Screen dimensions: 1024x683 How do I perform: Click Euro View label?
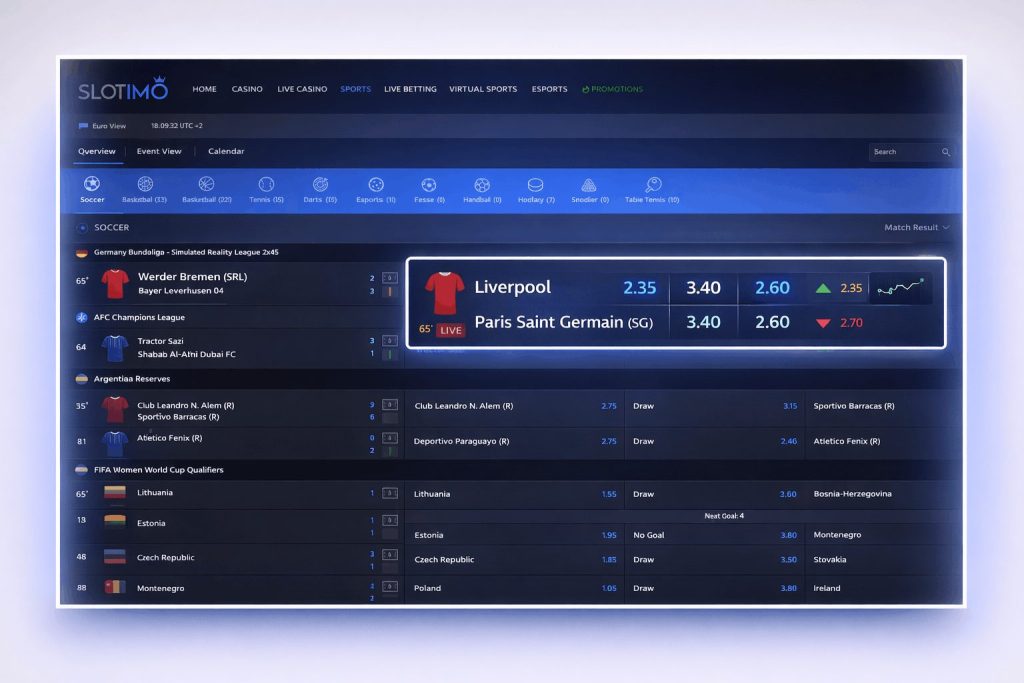[x=109, y=126]
